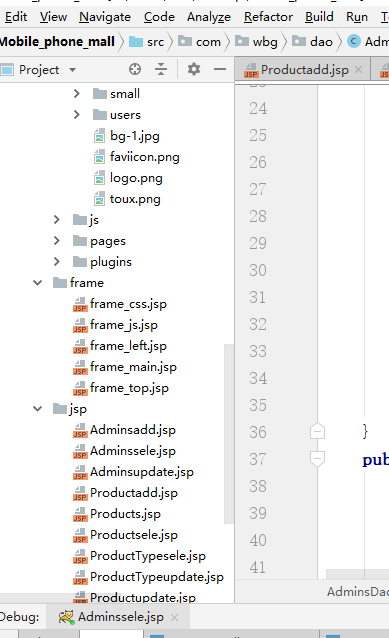Open Project panel settings gear
The width and height of the screenshot is (389, 638).
[x=194, y=69]
